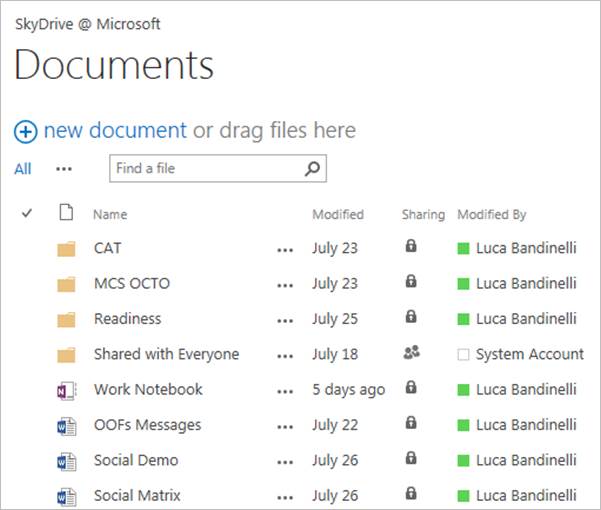Image resolution: width=601 pixels, height=510 pixels.
Task: Click the search magnifier icon
Action: click(x=312, y=168)
